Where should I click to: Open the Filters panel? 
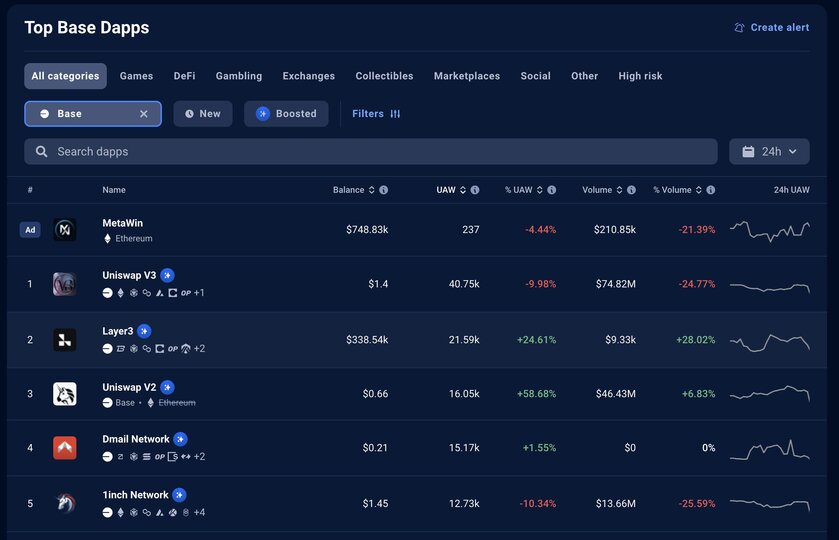pyautogui.click(x=376, y=114)
